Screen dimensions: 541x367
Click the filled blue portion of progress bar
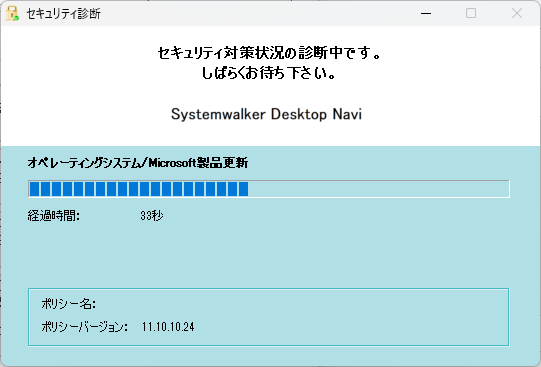coord(139,189)
